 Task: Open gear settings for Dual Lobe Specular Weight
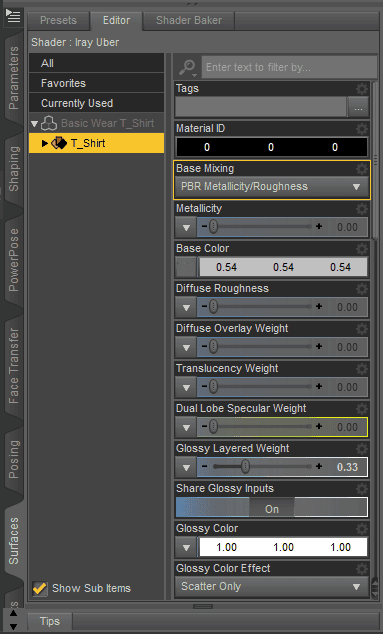pos(362,409)
